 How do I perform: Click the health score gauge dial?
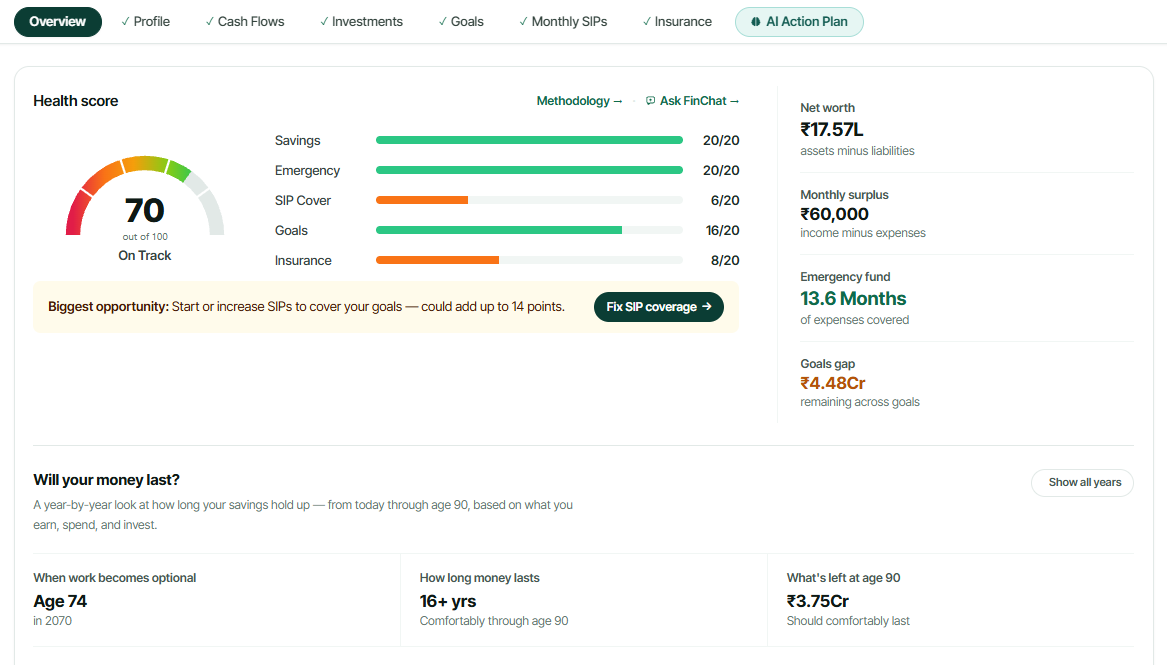(x=144, y=196)
